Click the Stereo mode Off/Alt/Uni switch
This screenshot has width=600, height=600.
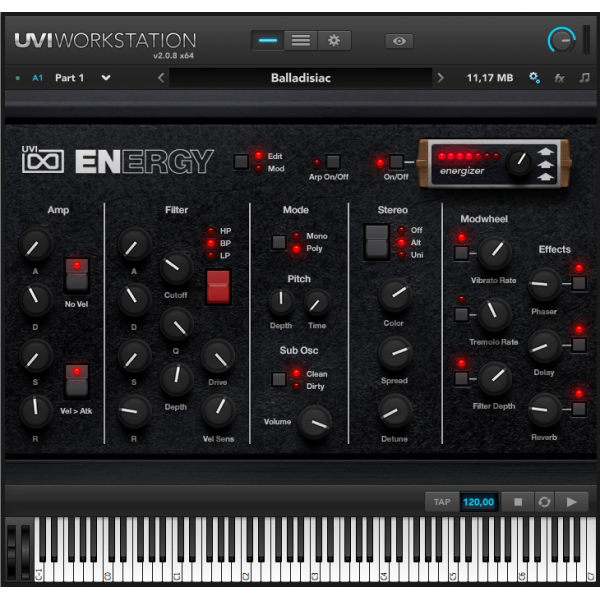click(377, 242)
